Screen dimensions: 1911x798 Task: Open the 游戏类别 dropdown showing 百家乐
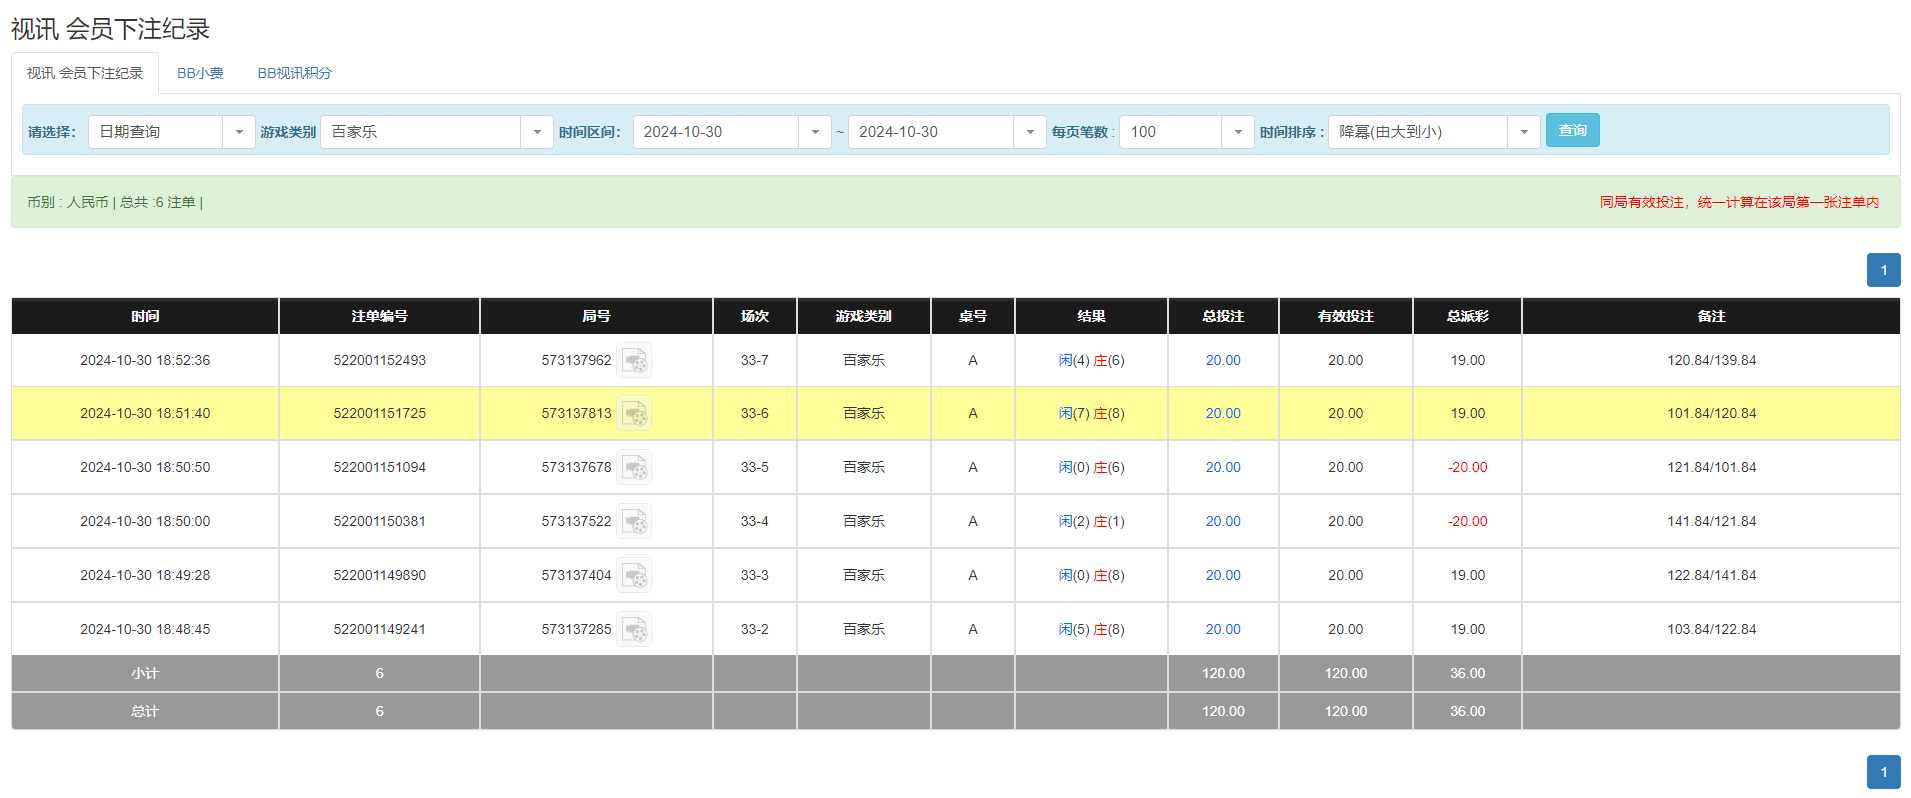click(536, 132)
